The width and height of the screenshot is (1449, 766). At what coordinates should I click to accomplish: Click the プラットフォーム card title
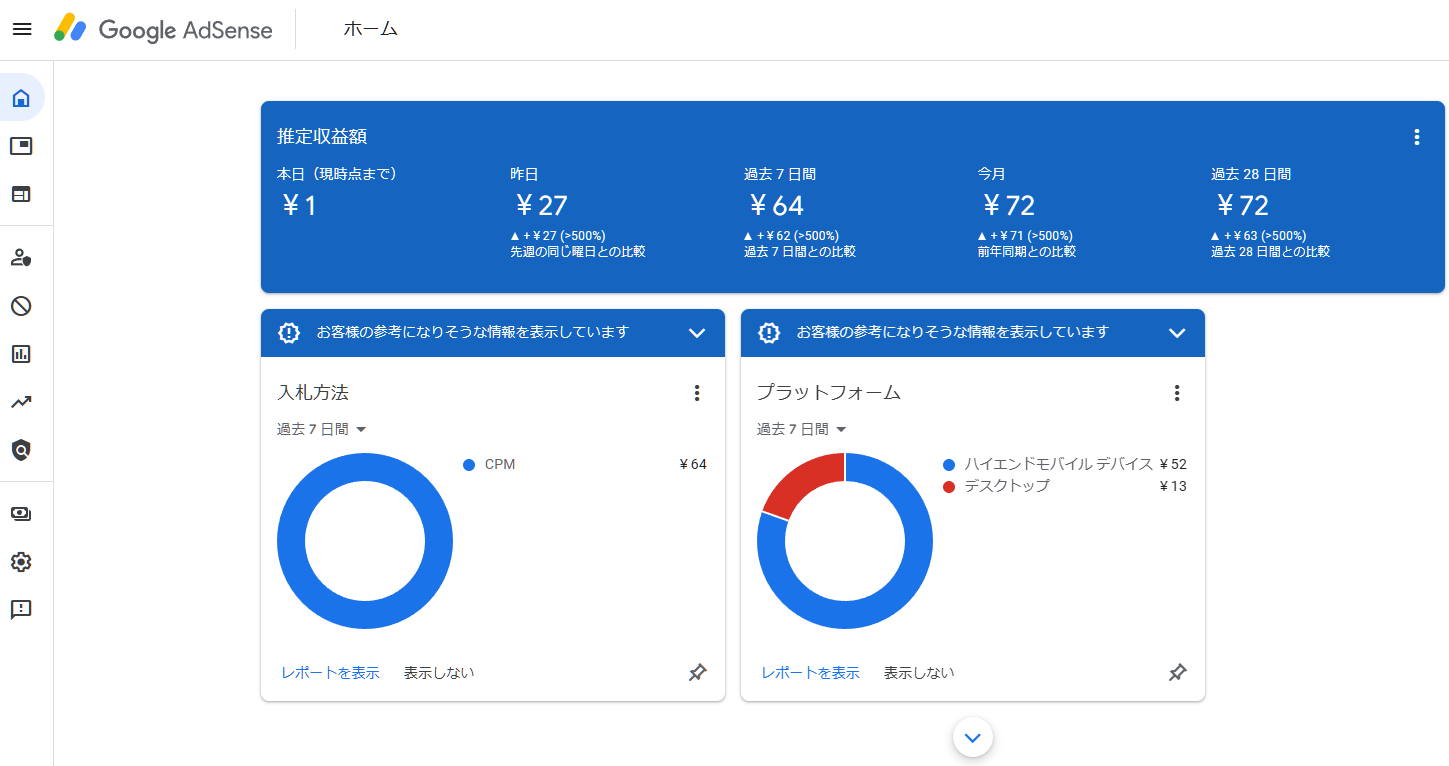tap(829, 393)
